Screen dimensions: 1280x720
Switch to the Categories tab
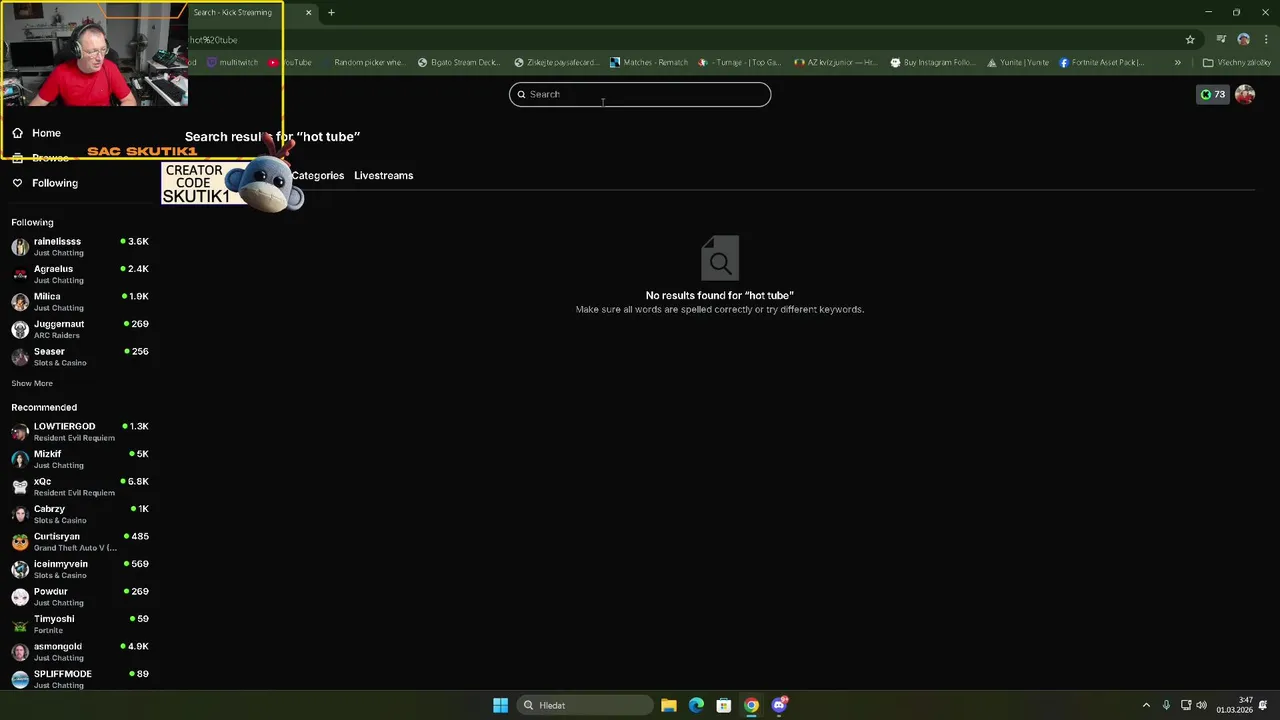point(318,175)
